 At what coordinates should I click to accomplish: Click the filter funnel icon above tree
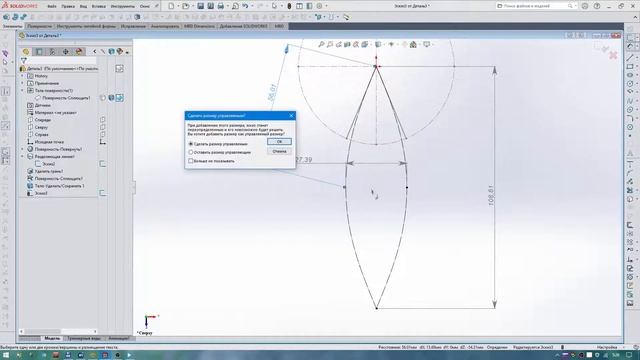click(x=24, y=61)
